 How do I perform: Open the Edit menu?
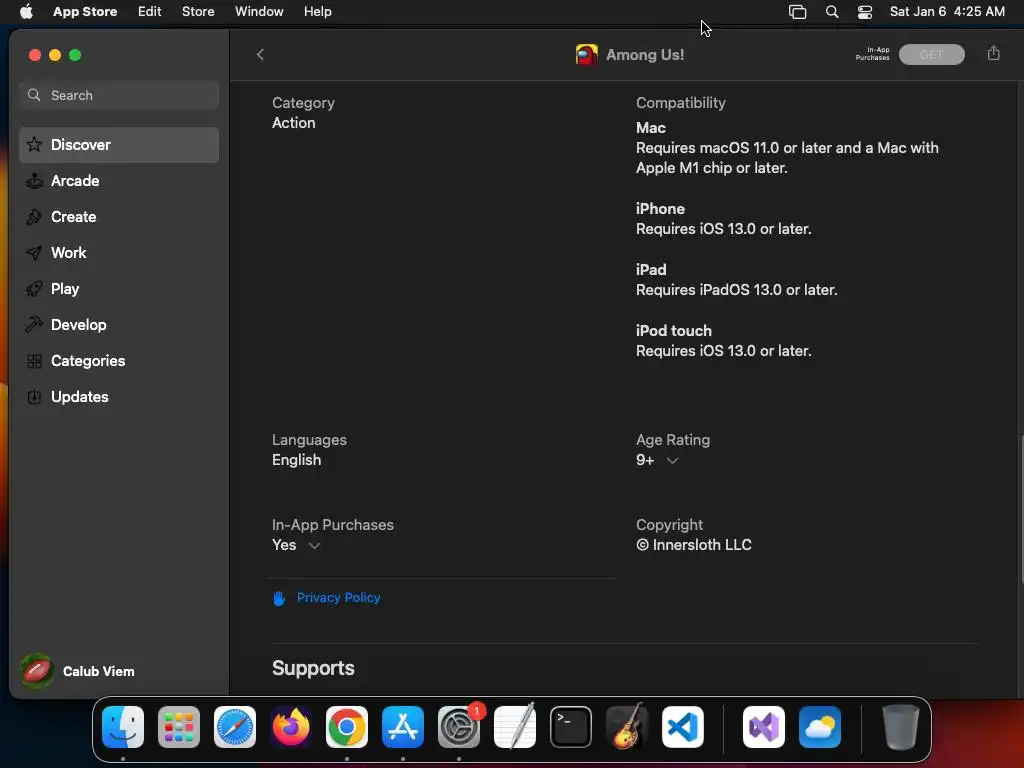[150, 11]
